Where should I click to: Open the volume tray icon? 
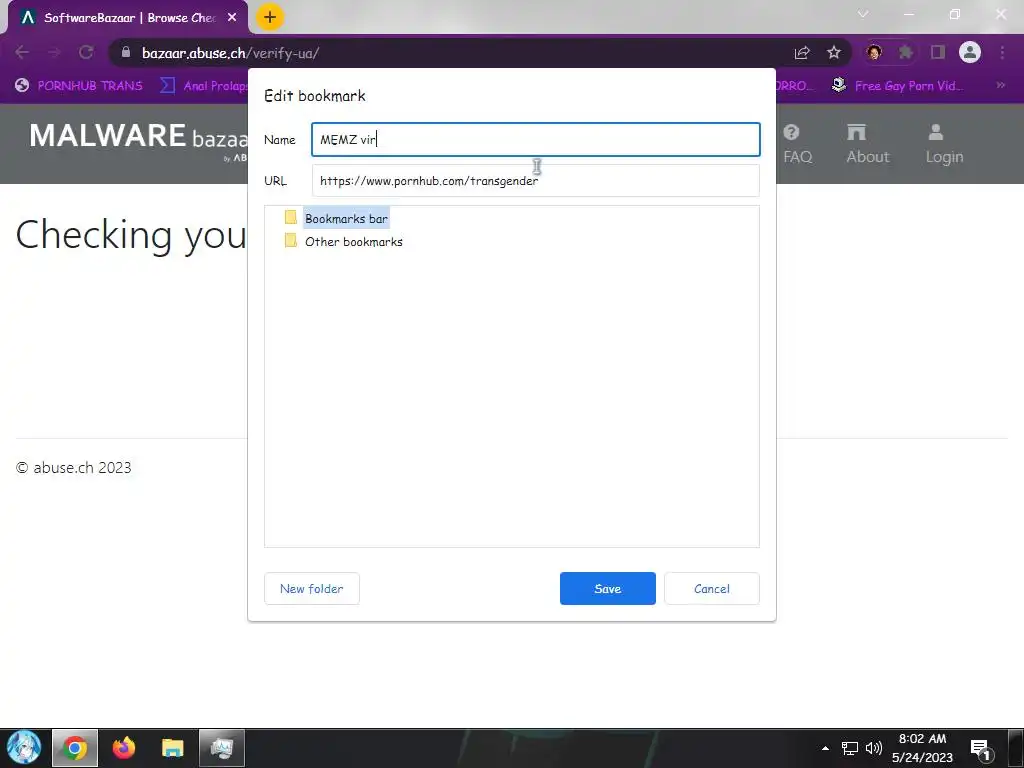873,748
